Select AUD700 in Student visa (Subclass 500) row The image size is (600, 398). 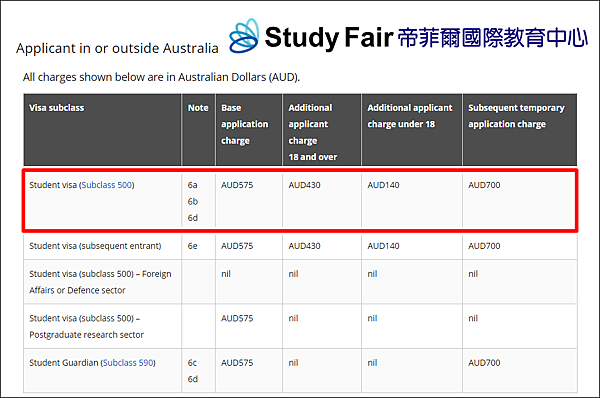(484, 185)
